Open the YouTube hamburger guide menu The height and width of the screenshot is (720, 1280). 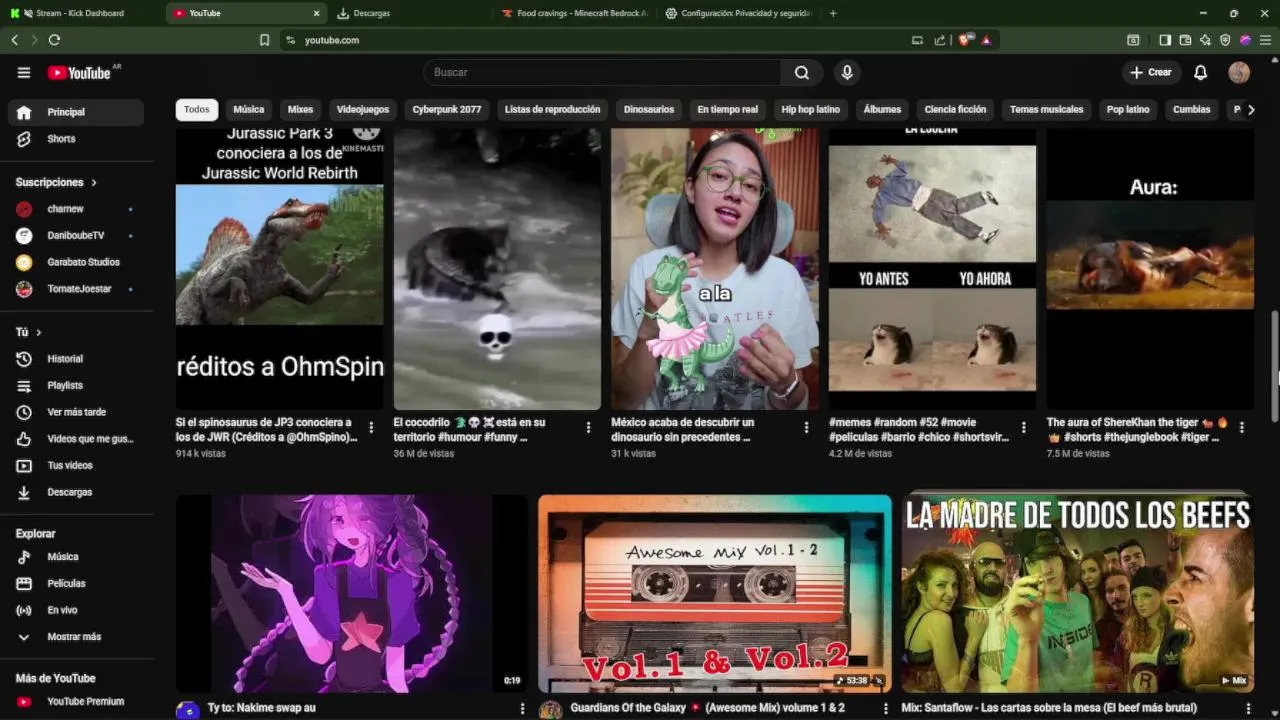(x=24, y=72)
